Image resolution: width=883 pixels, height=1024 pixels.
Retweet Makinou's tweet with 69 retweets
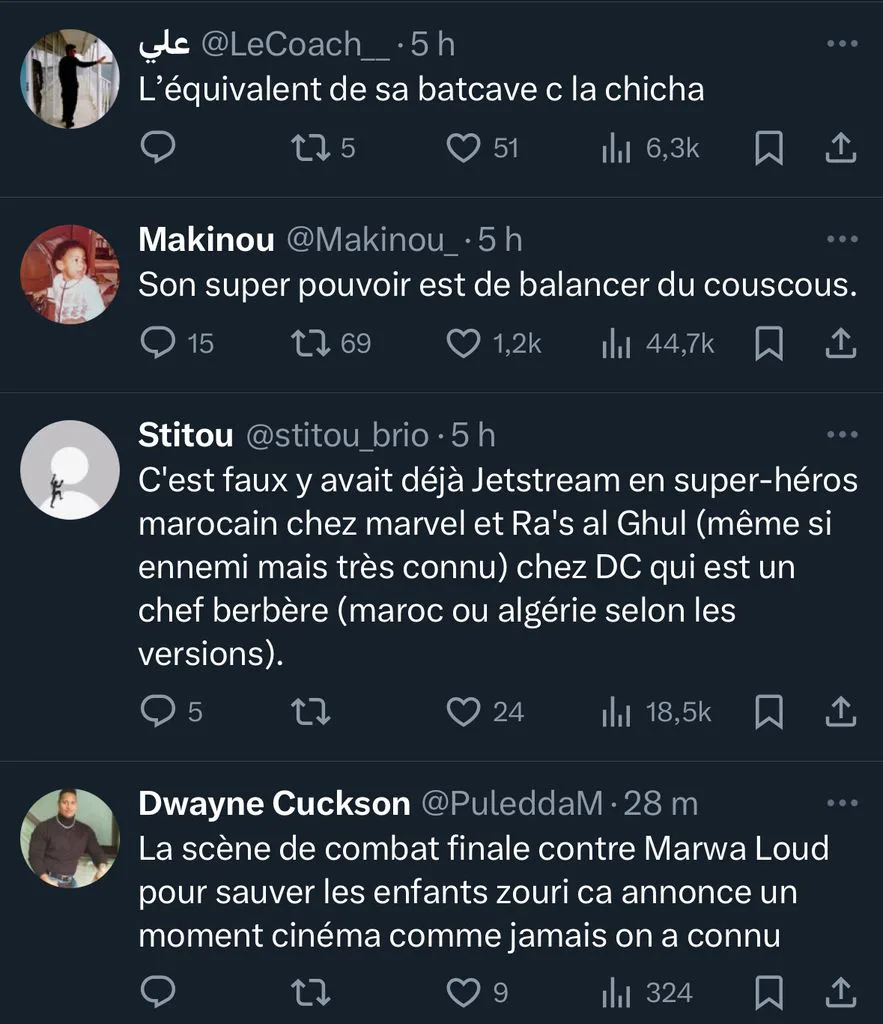pyautogui.click(x=310, y=343)
